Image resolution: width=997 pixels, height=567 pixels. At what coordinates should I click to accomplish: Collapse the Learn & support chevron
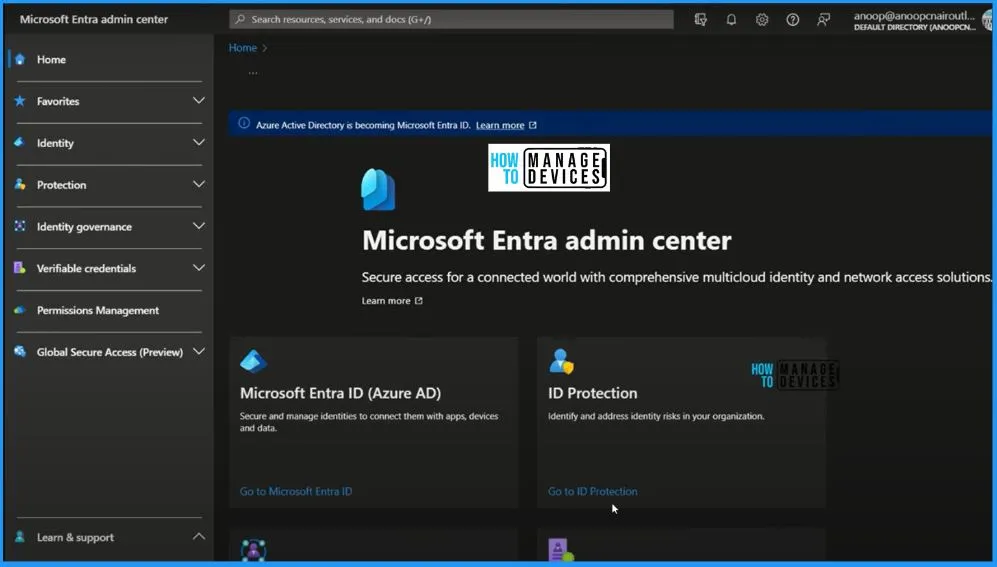pos(199,536)
